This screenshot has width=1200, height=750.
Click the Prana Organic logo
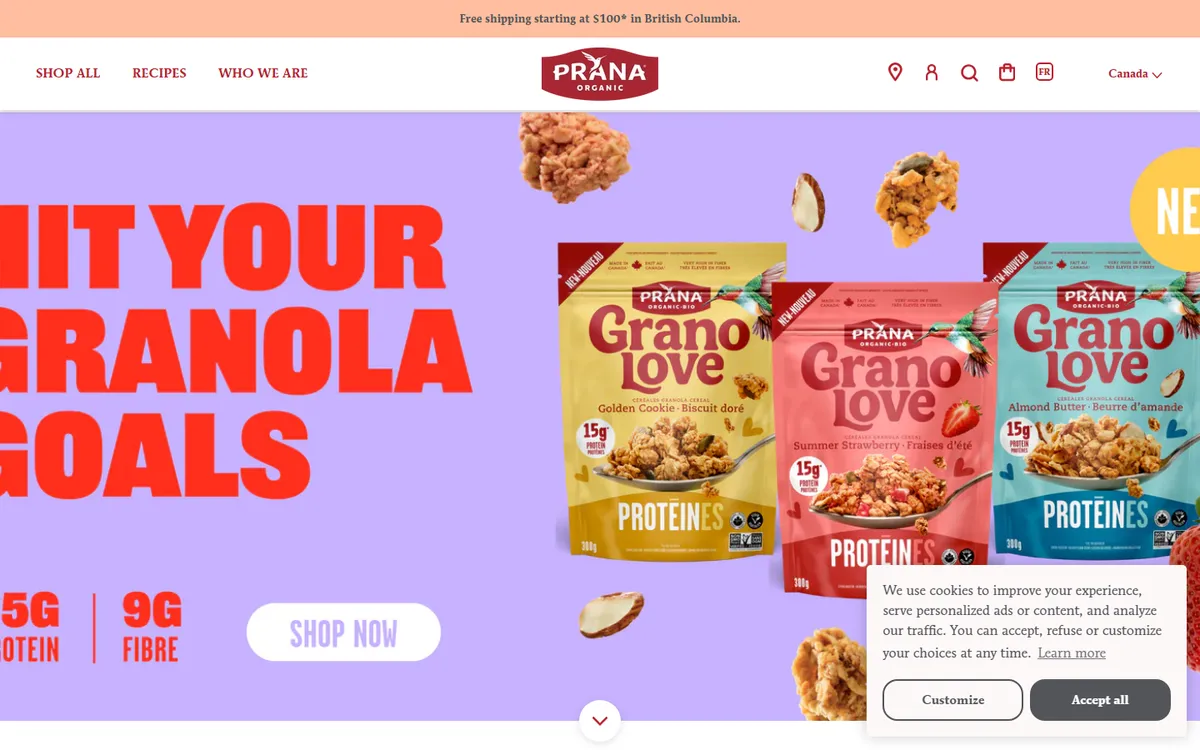click(600, 74)
